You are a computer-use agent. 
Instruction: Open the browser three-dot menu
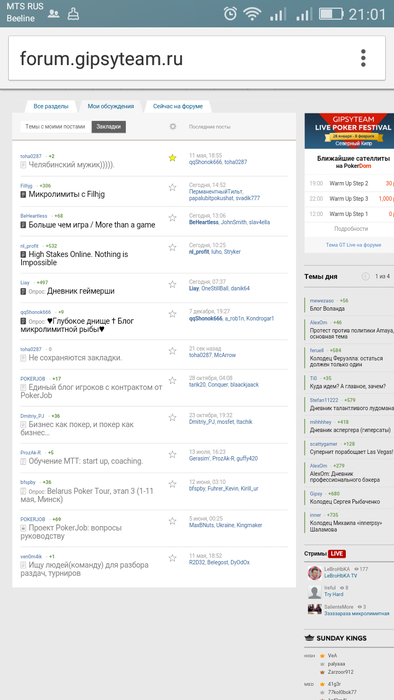[x=363, y=58]
